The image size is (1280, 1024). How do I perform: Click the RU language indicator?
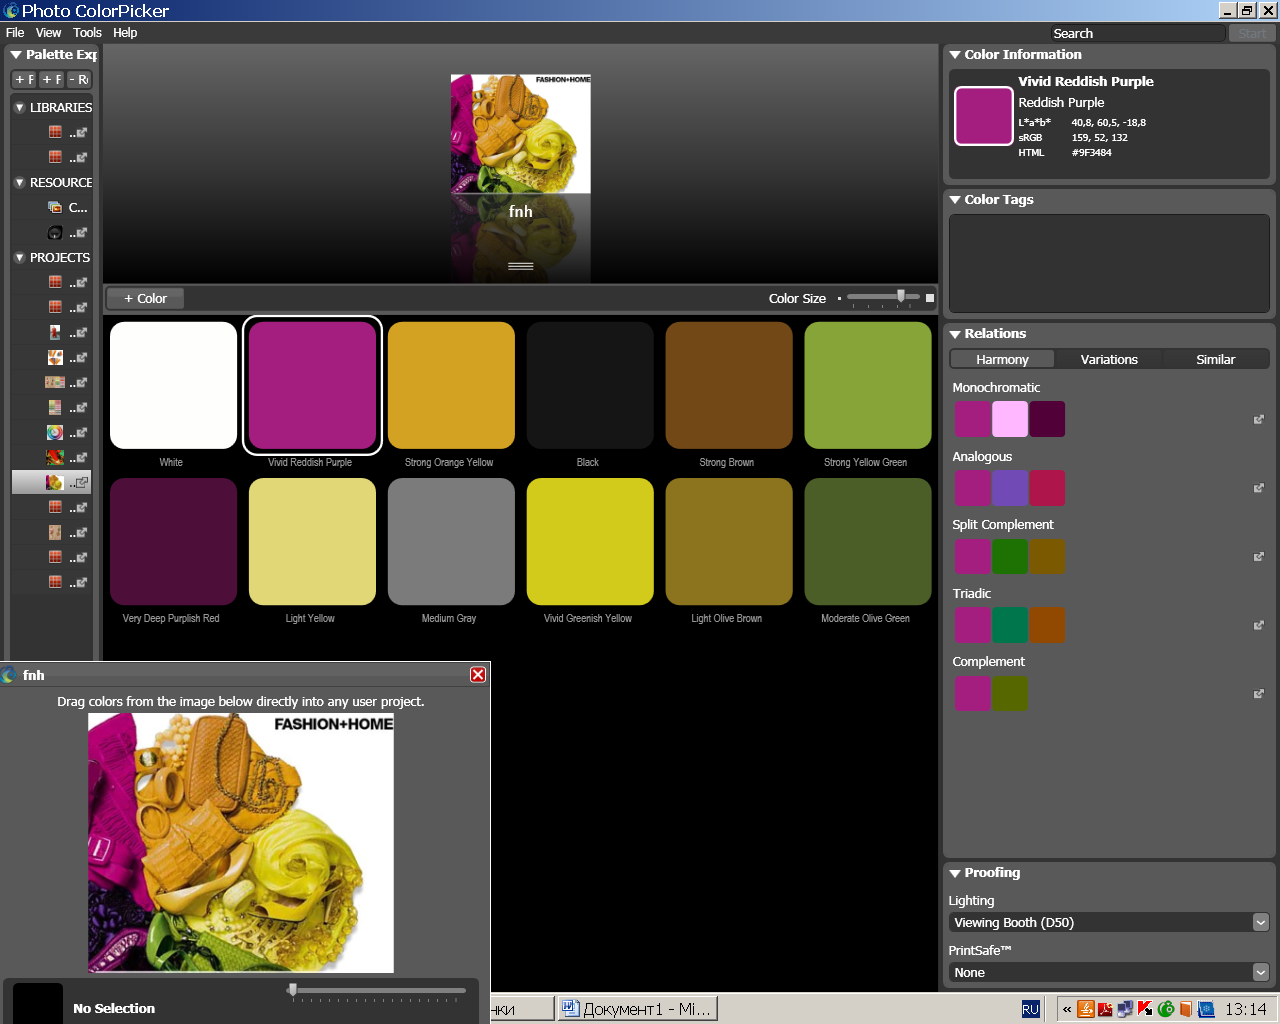pos(1030,1009)
